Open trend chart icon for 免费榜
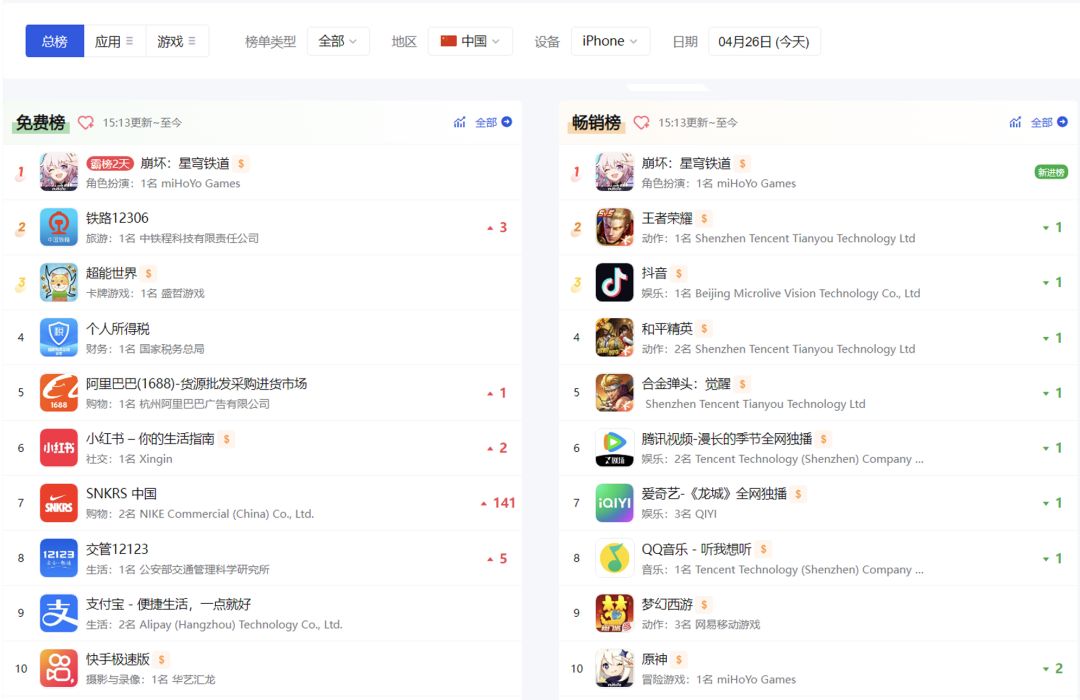The image size is (1080, 700). (459, 122)
